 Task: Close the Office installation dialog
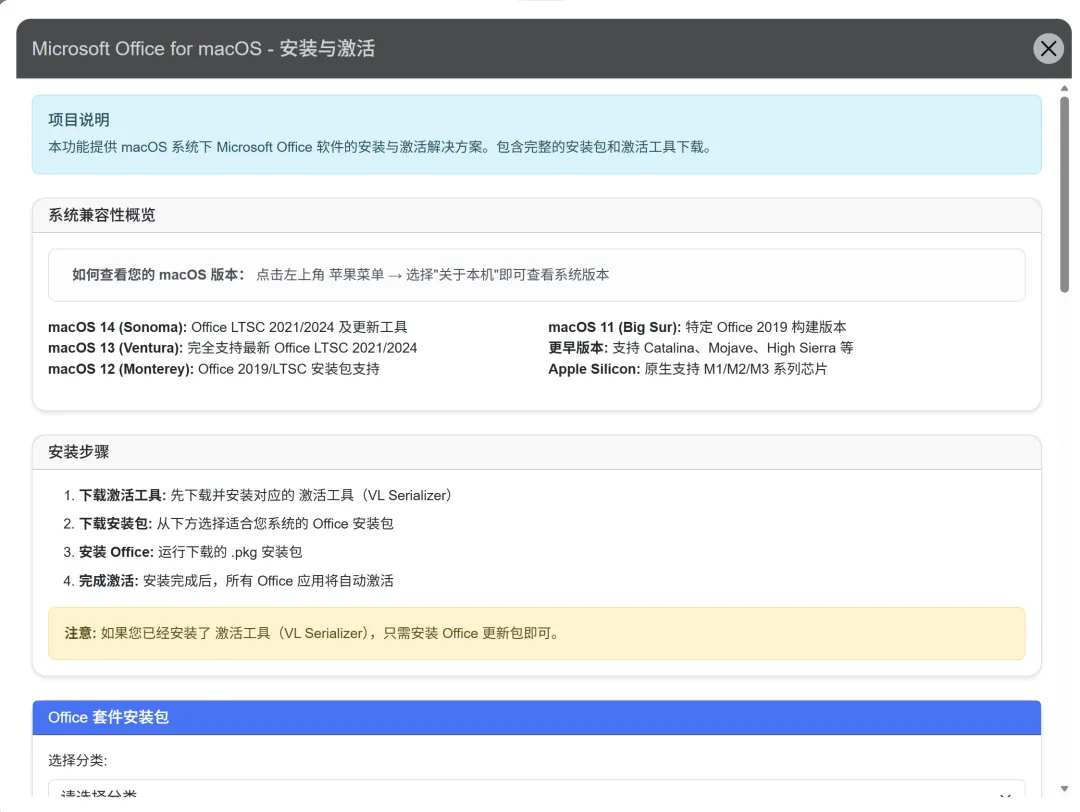[x=1048, y=48]
